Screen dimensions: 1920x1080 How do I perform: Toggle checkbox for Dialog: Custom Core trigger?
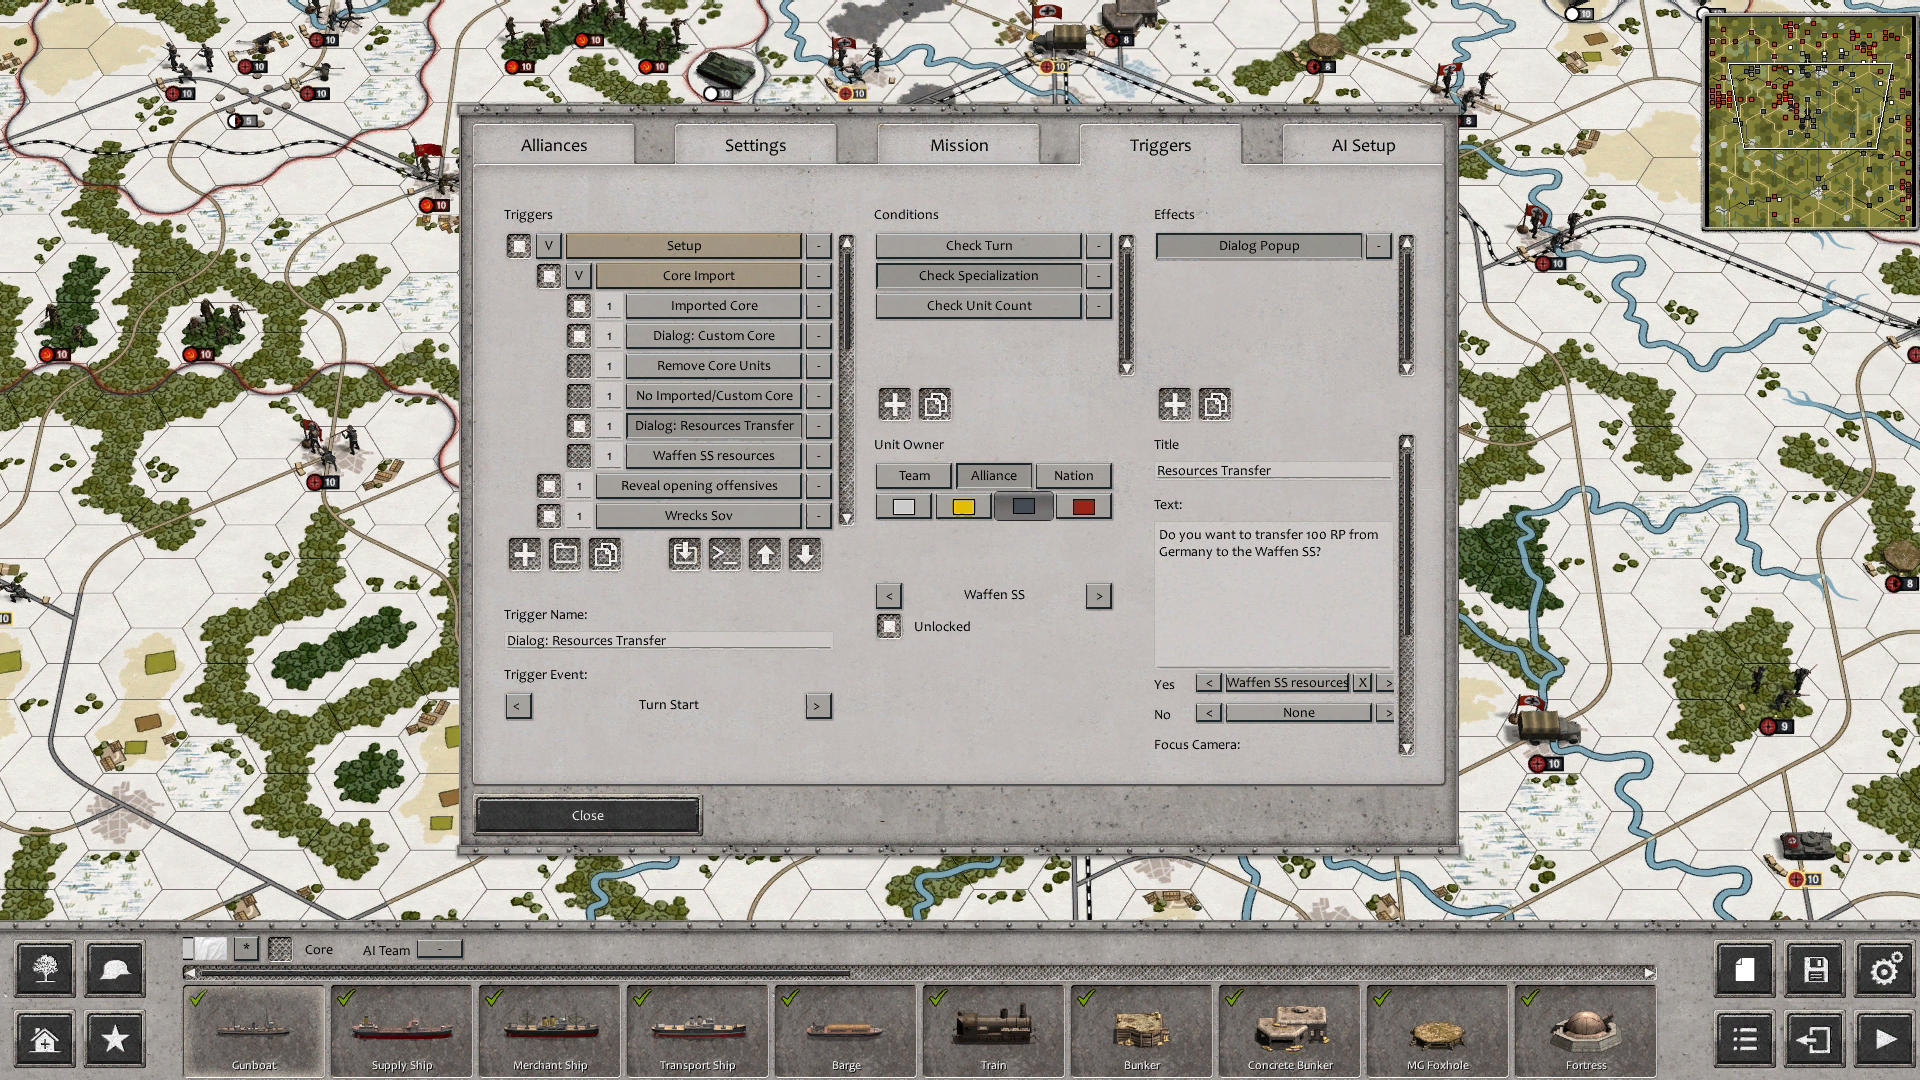(579, 335)
